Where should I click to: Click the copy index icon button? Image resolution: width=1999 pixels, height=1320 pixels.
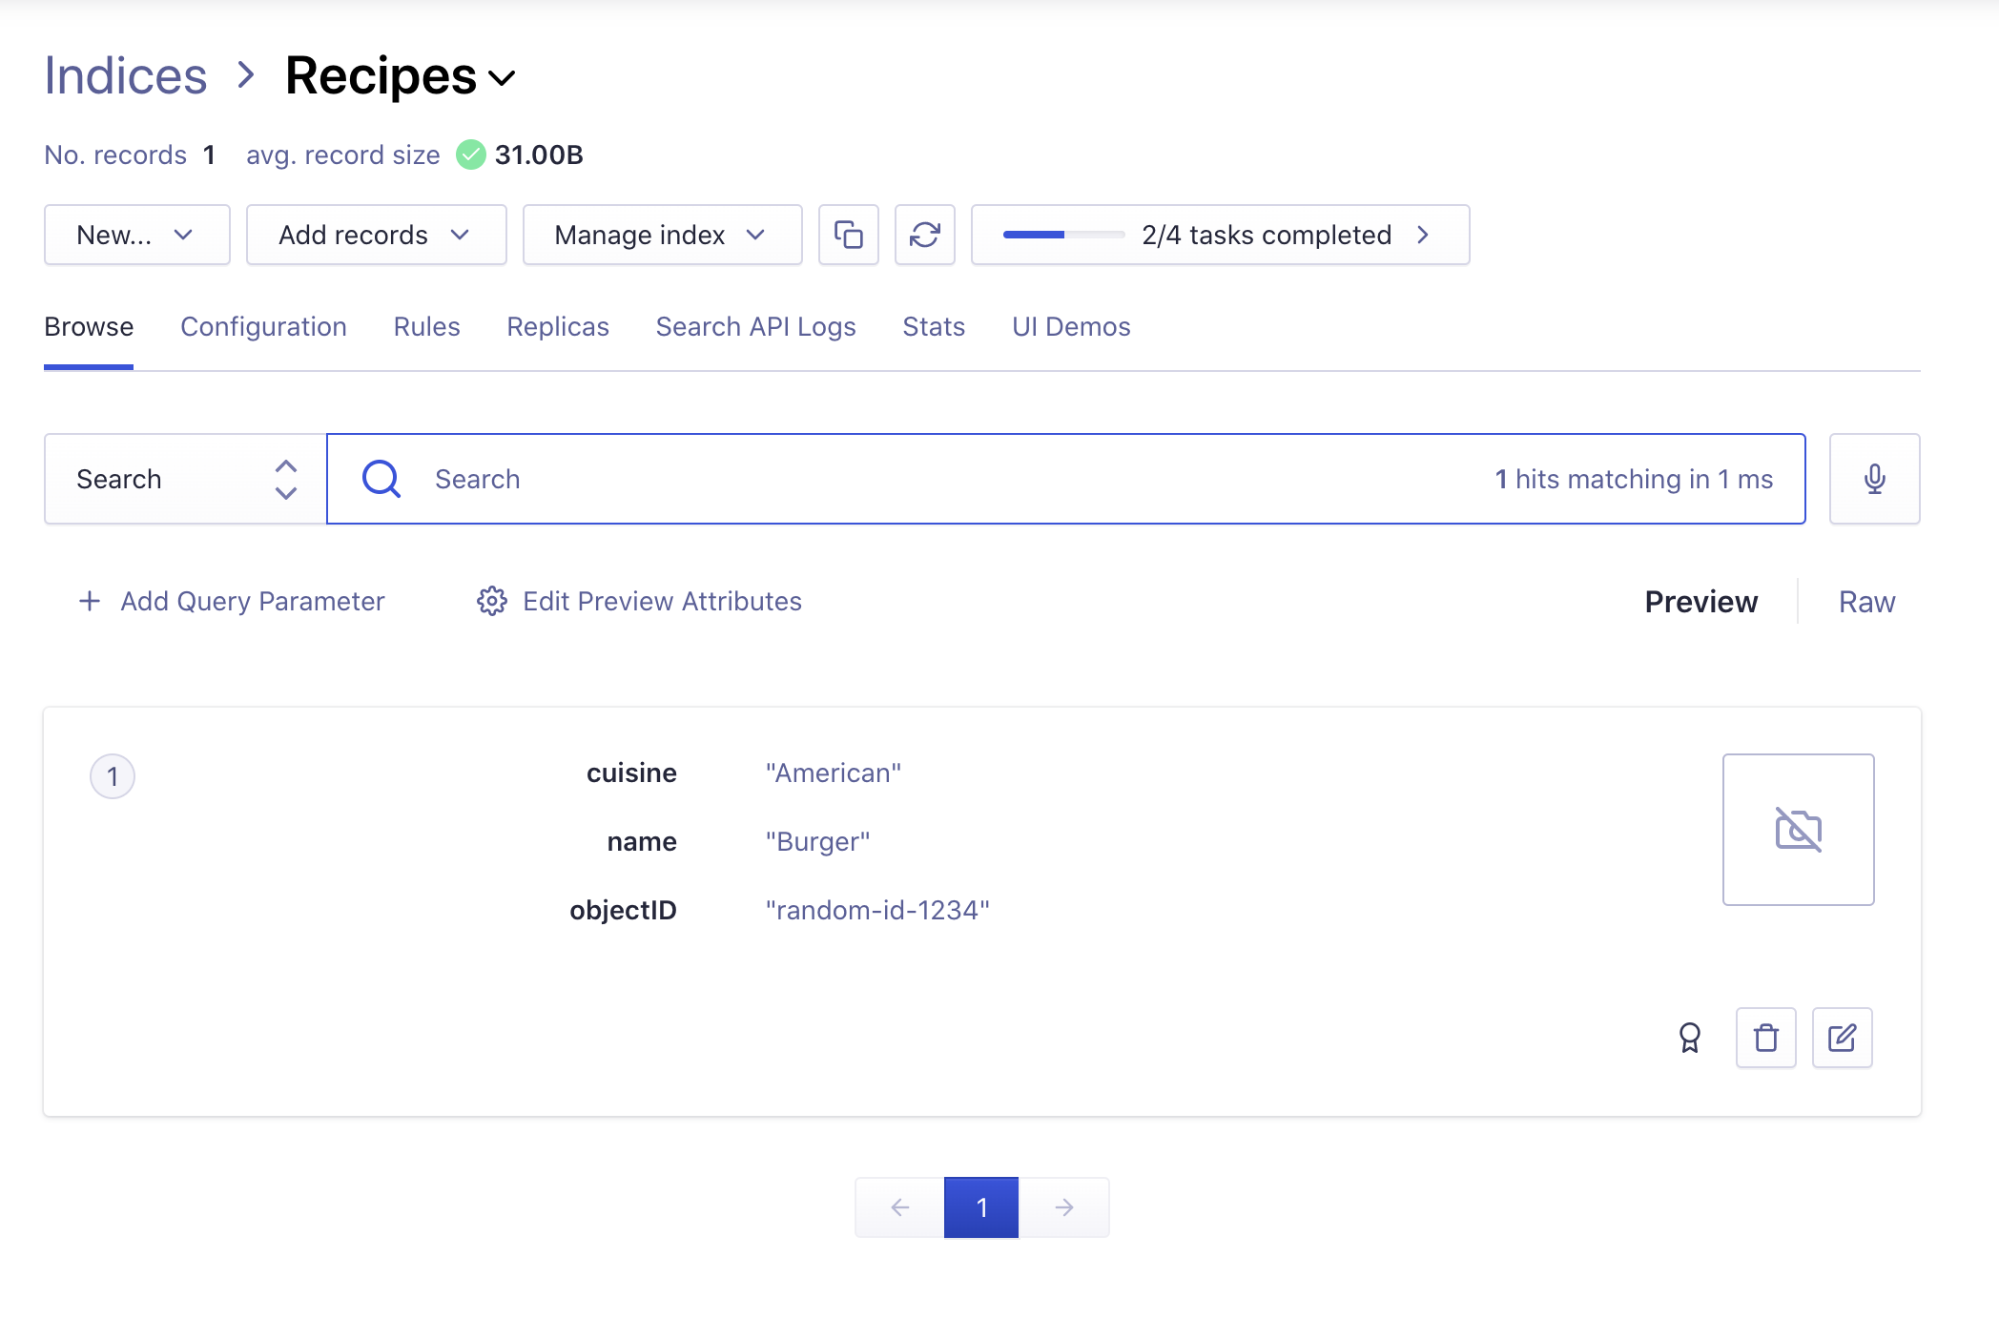coord(848,235)
